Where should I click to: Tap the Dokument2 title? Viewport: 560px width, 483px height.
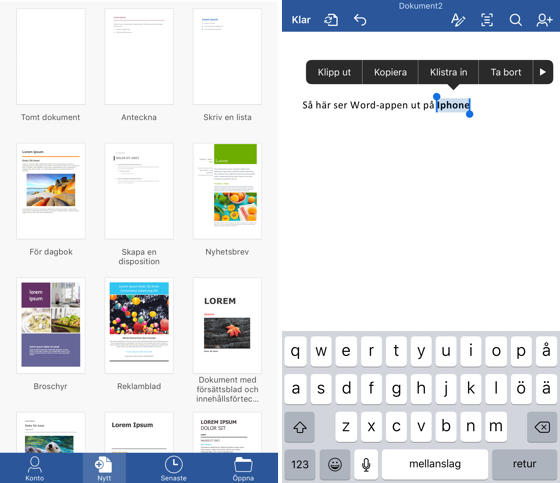coord(420,6)
